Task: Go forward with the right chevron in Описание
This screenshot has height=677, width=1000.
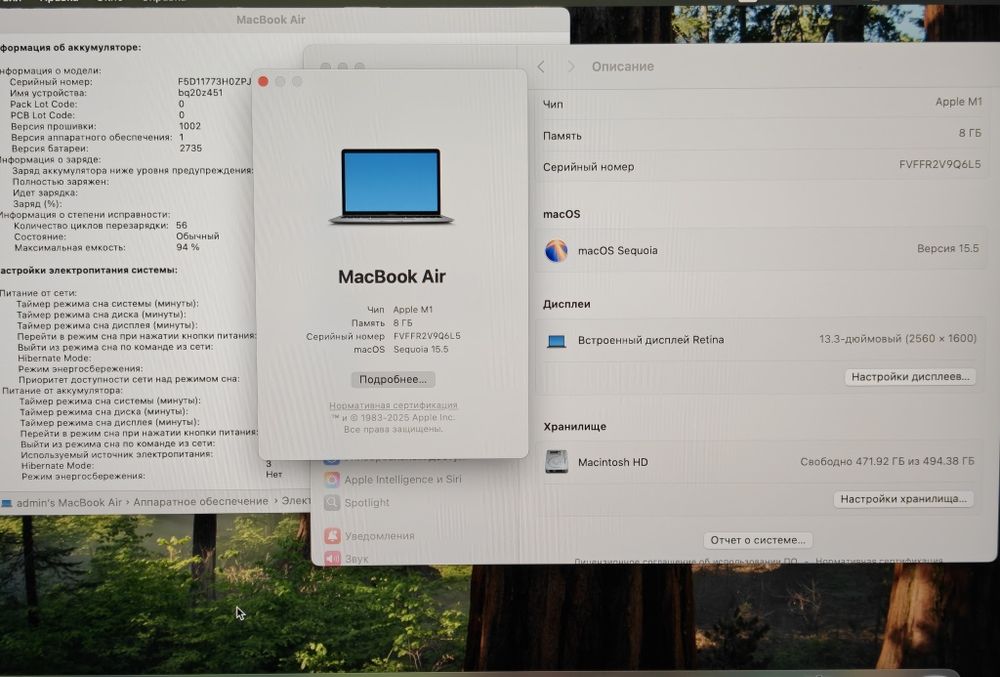Action: pyautogui.click(x=571, y=66)
